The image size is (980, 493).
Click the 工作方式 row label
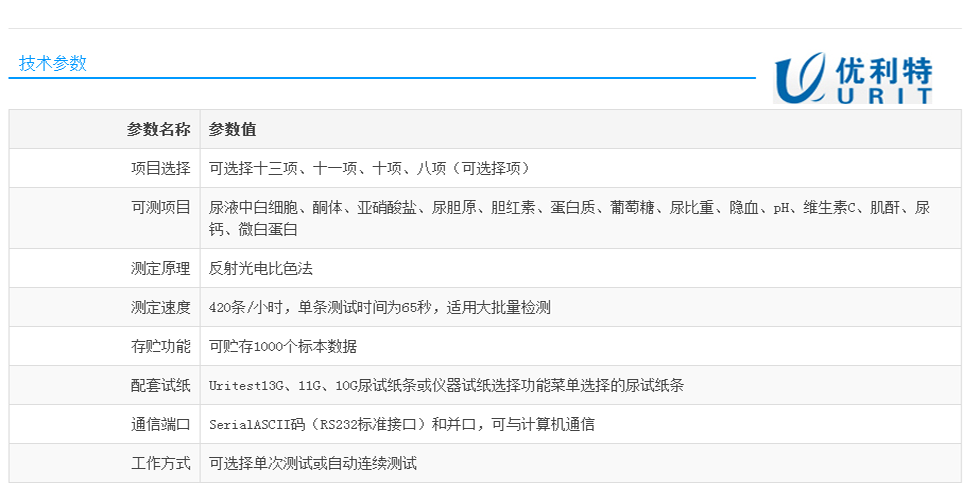[x=161, y=463]
